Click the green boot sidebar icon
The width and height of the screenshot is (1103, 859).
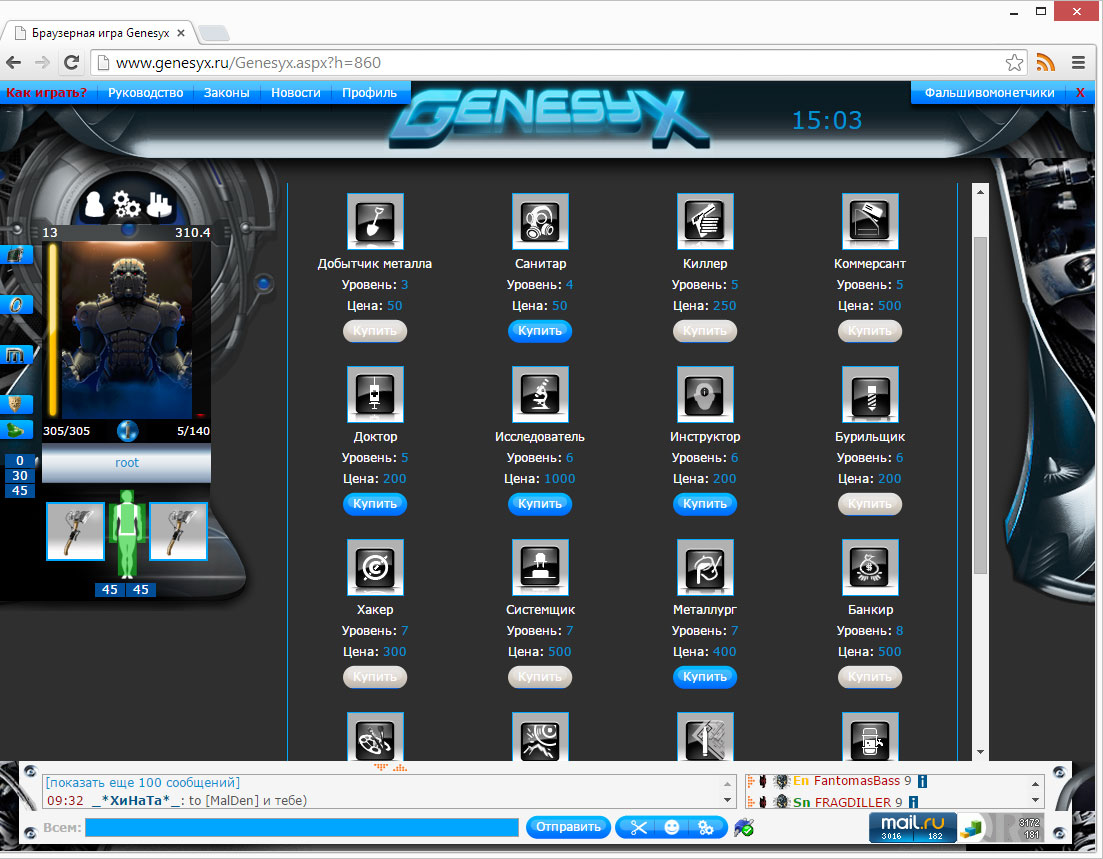click(15, 429)
